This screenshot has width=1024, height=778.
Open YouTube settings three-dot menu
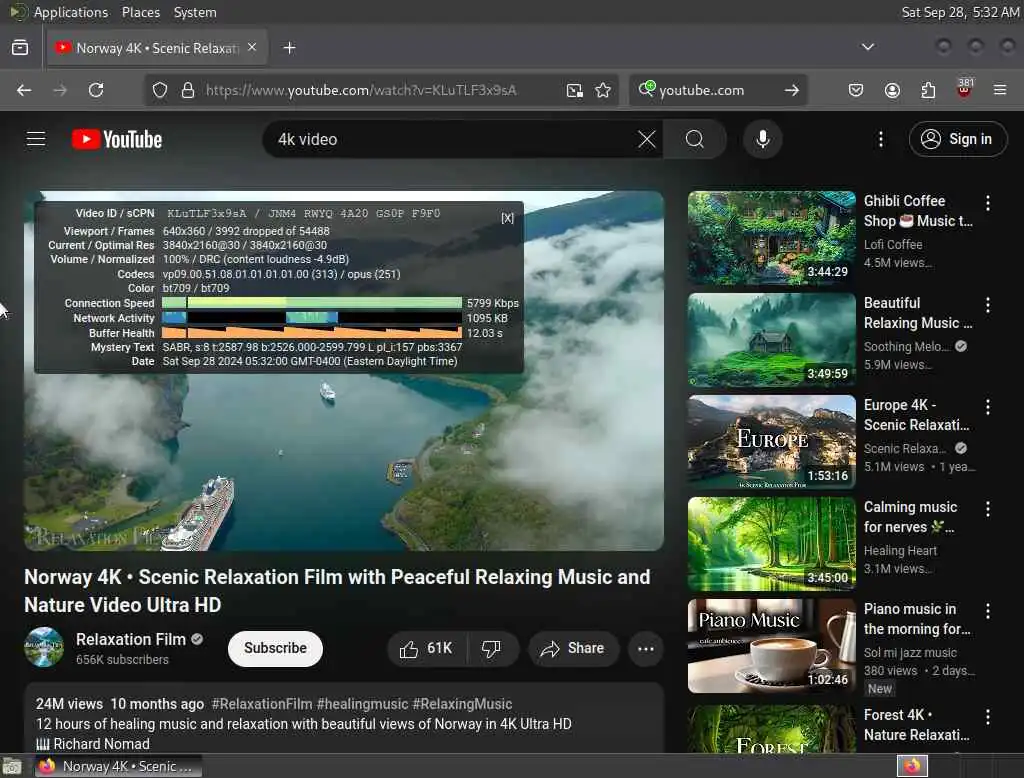point(880,139)
